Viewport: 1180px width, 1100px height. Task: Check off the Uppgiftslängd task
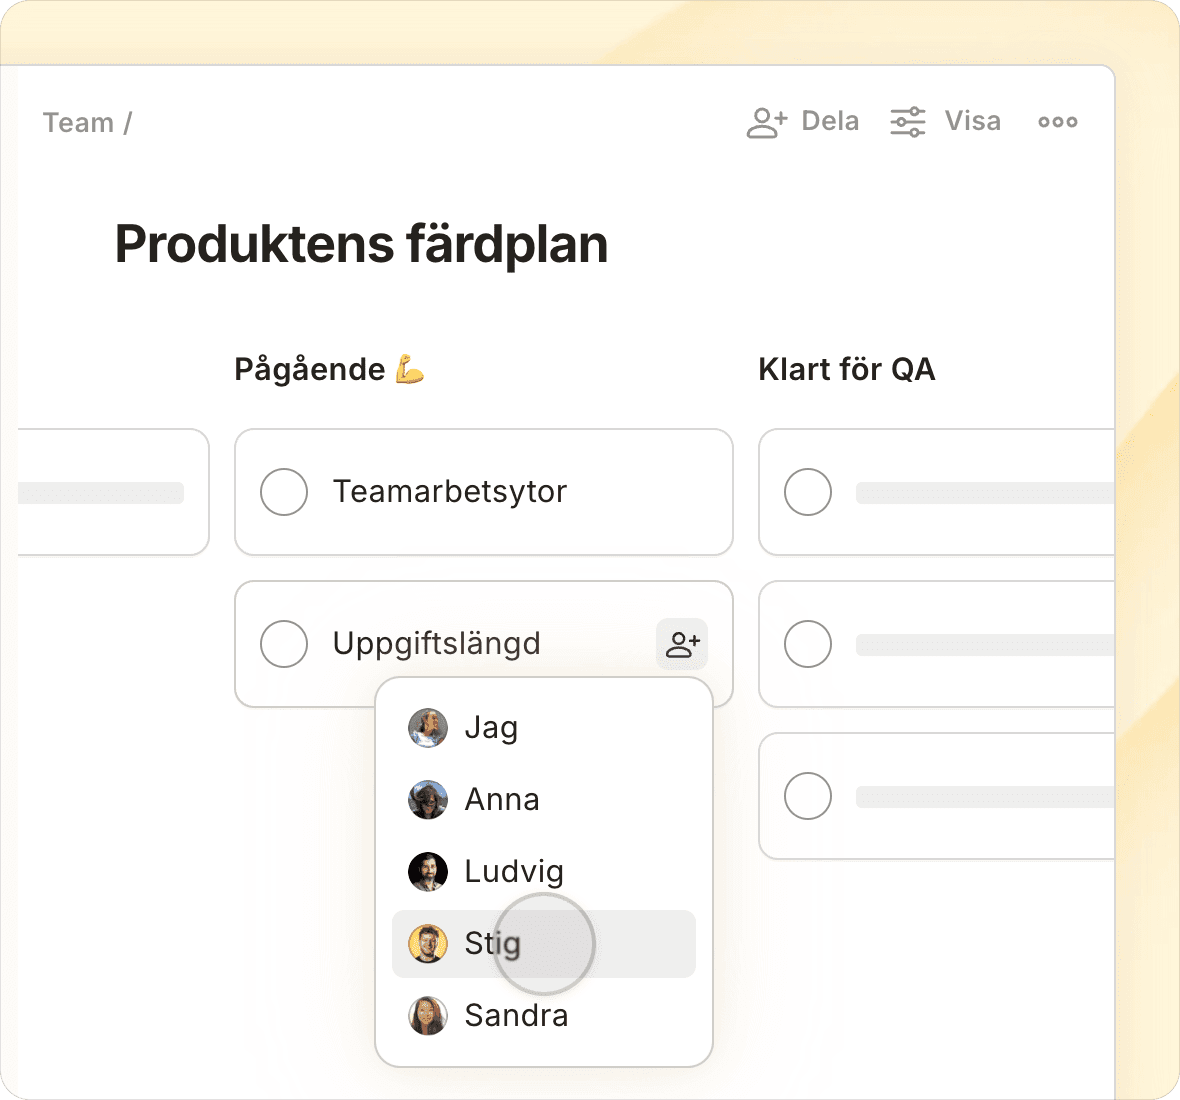click(x=284, y=644)
